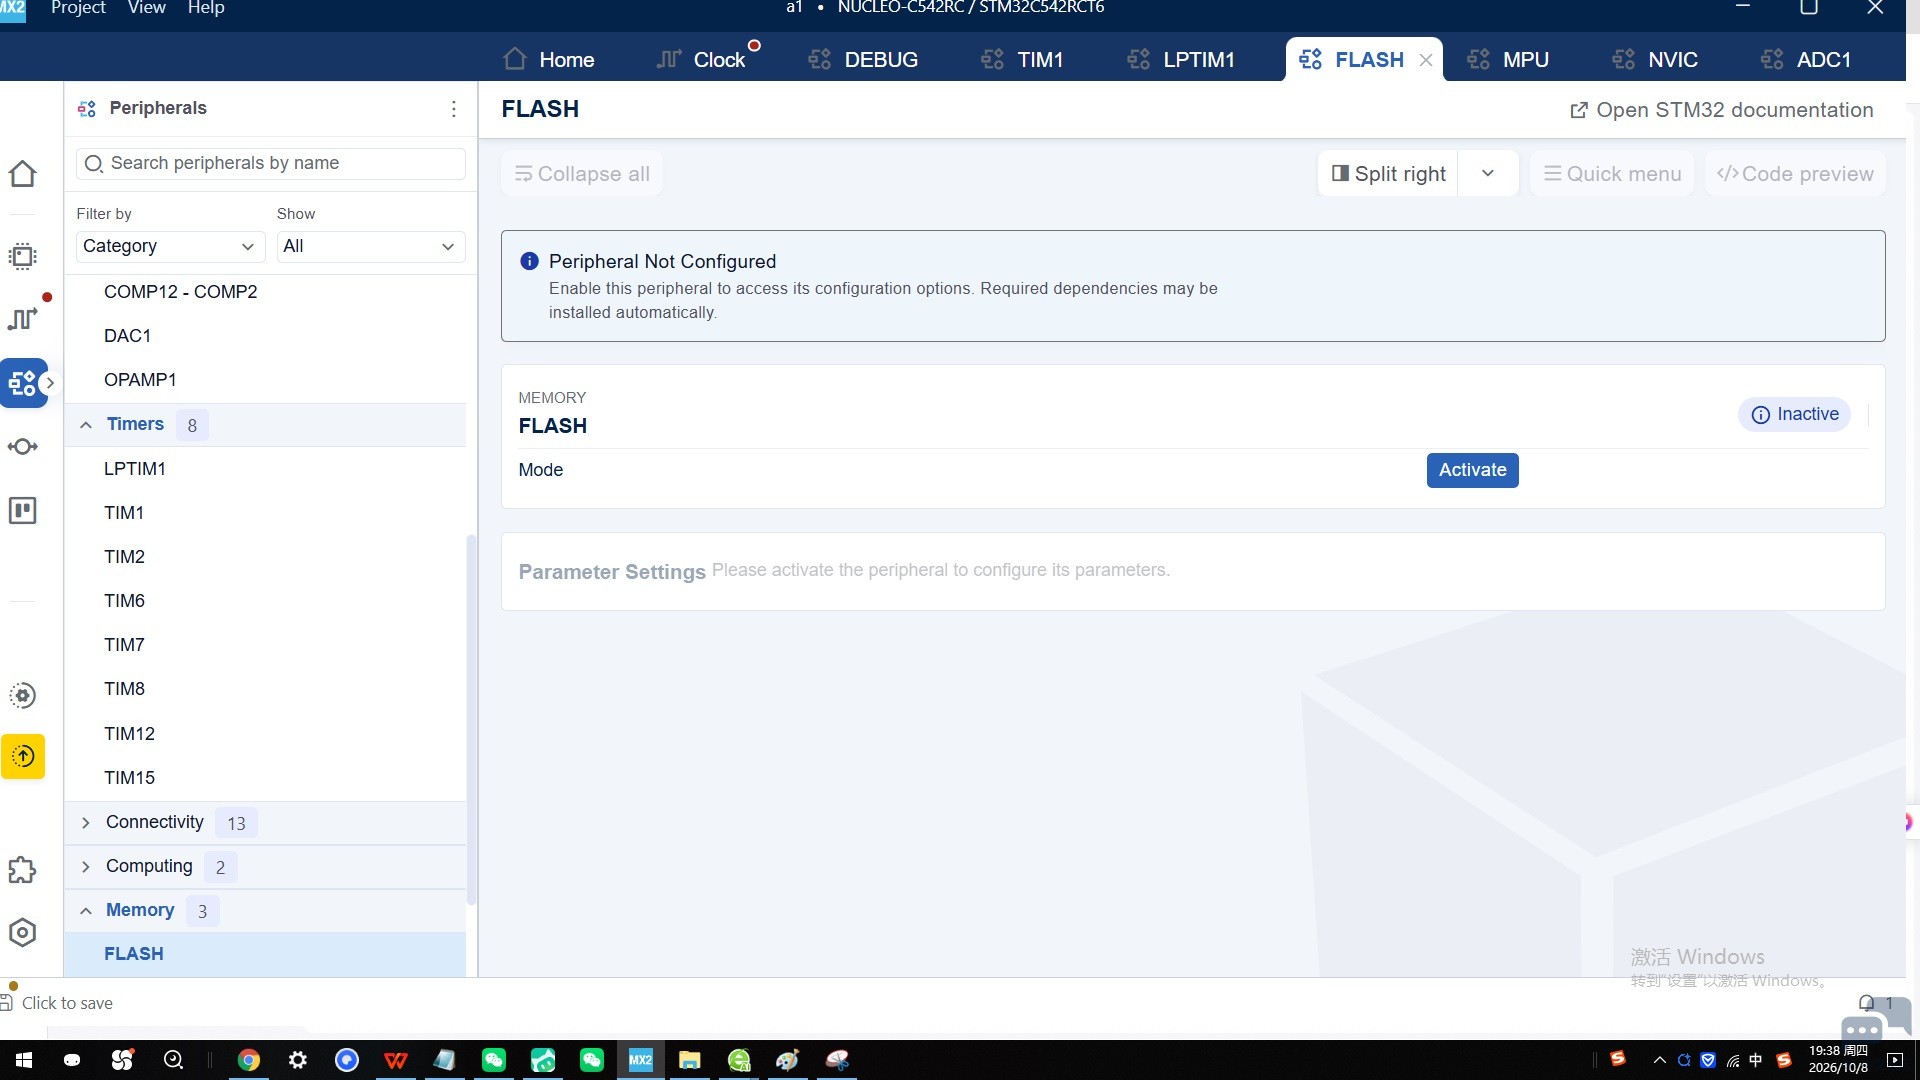Screen dimensions: 1920x1080
Task: Click the Inactive status badge
Action: [x=1794, y=415]
